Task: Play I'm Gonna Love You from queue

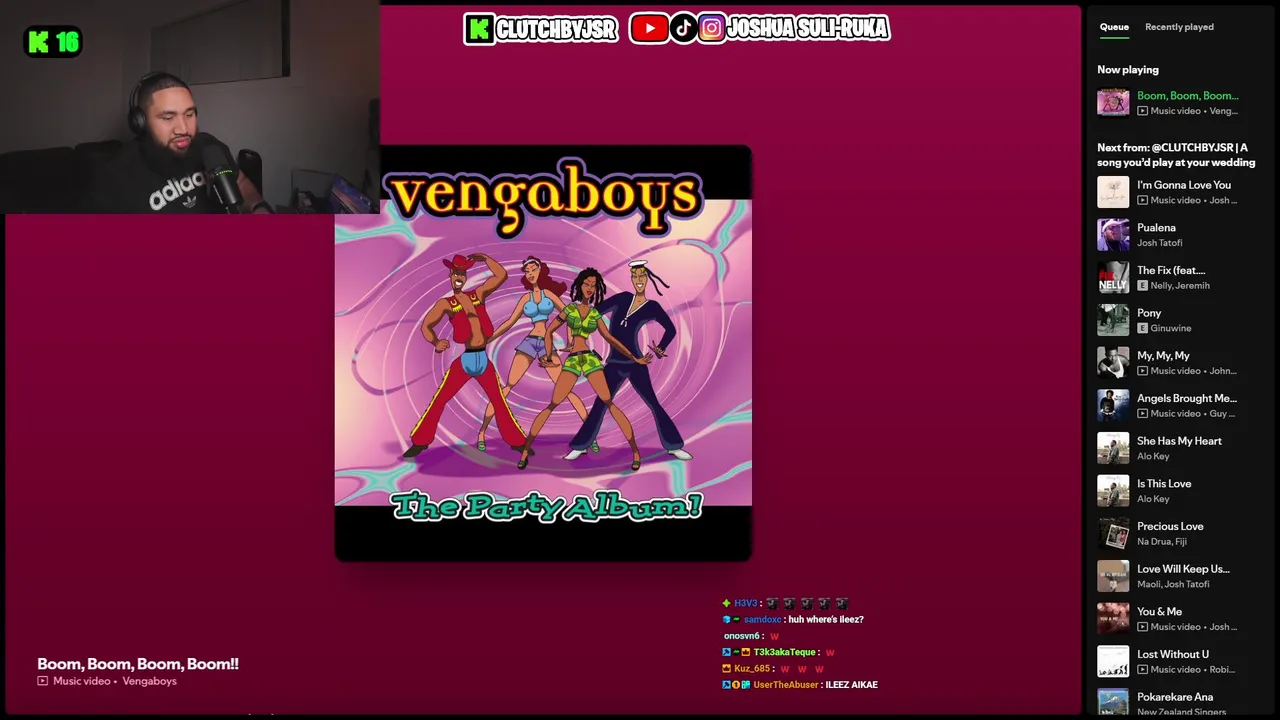Action: 1184,185
